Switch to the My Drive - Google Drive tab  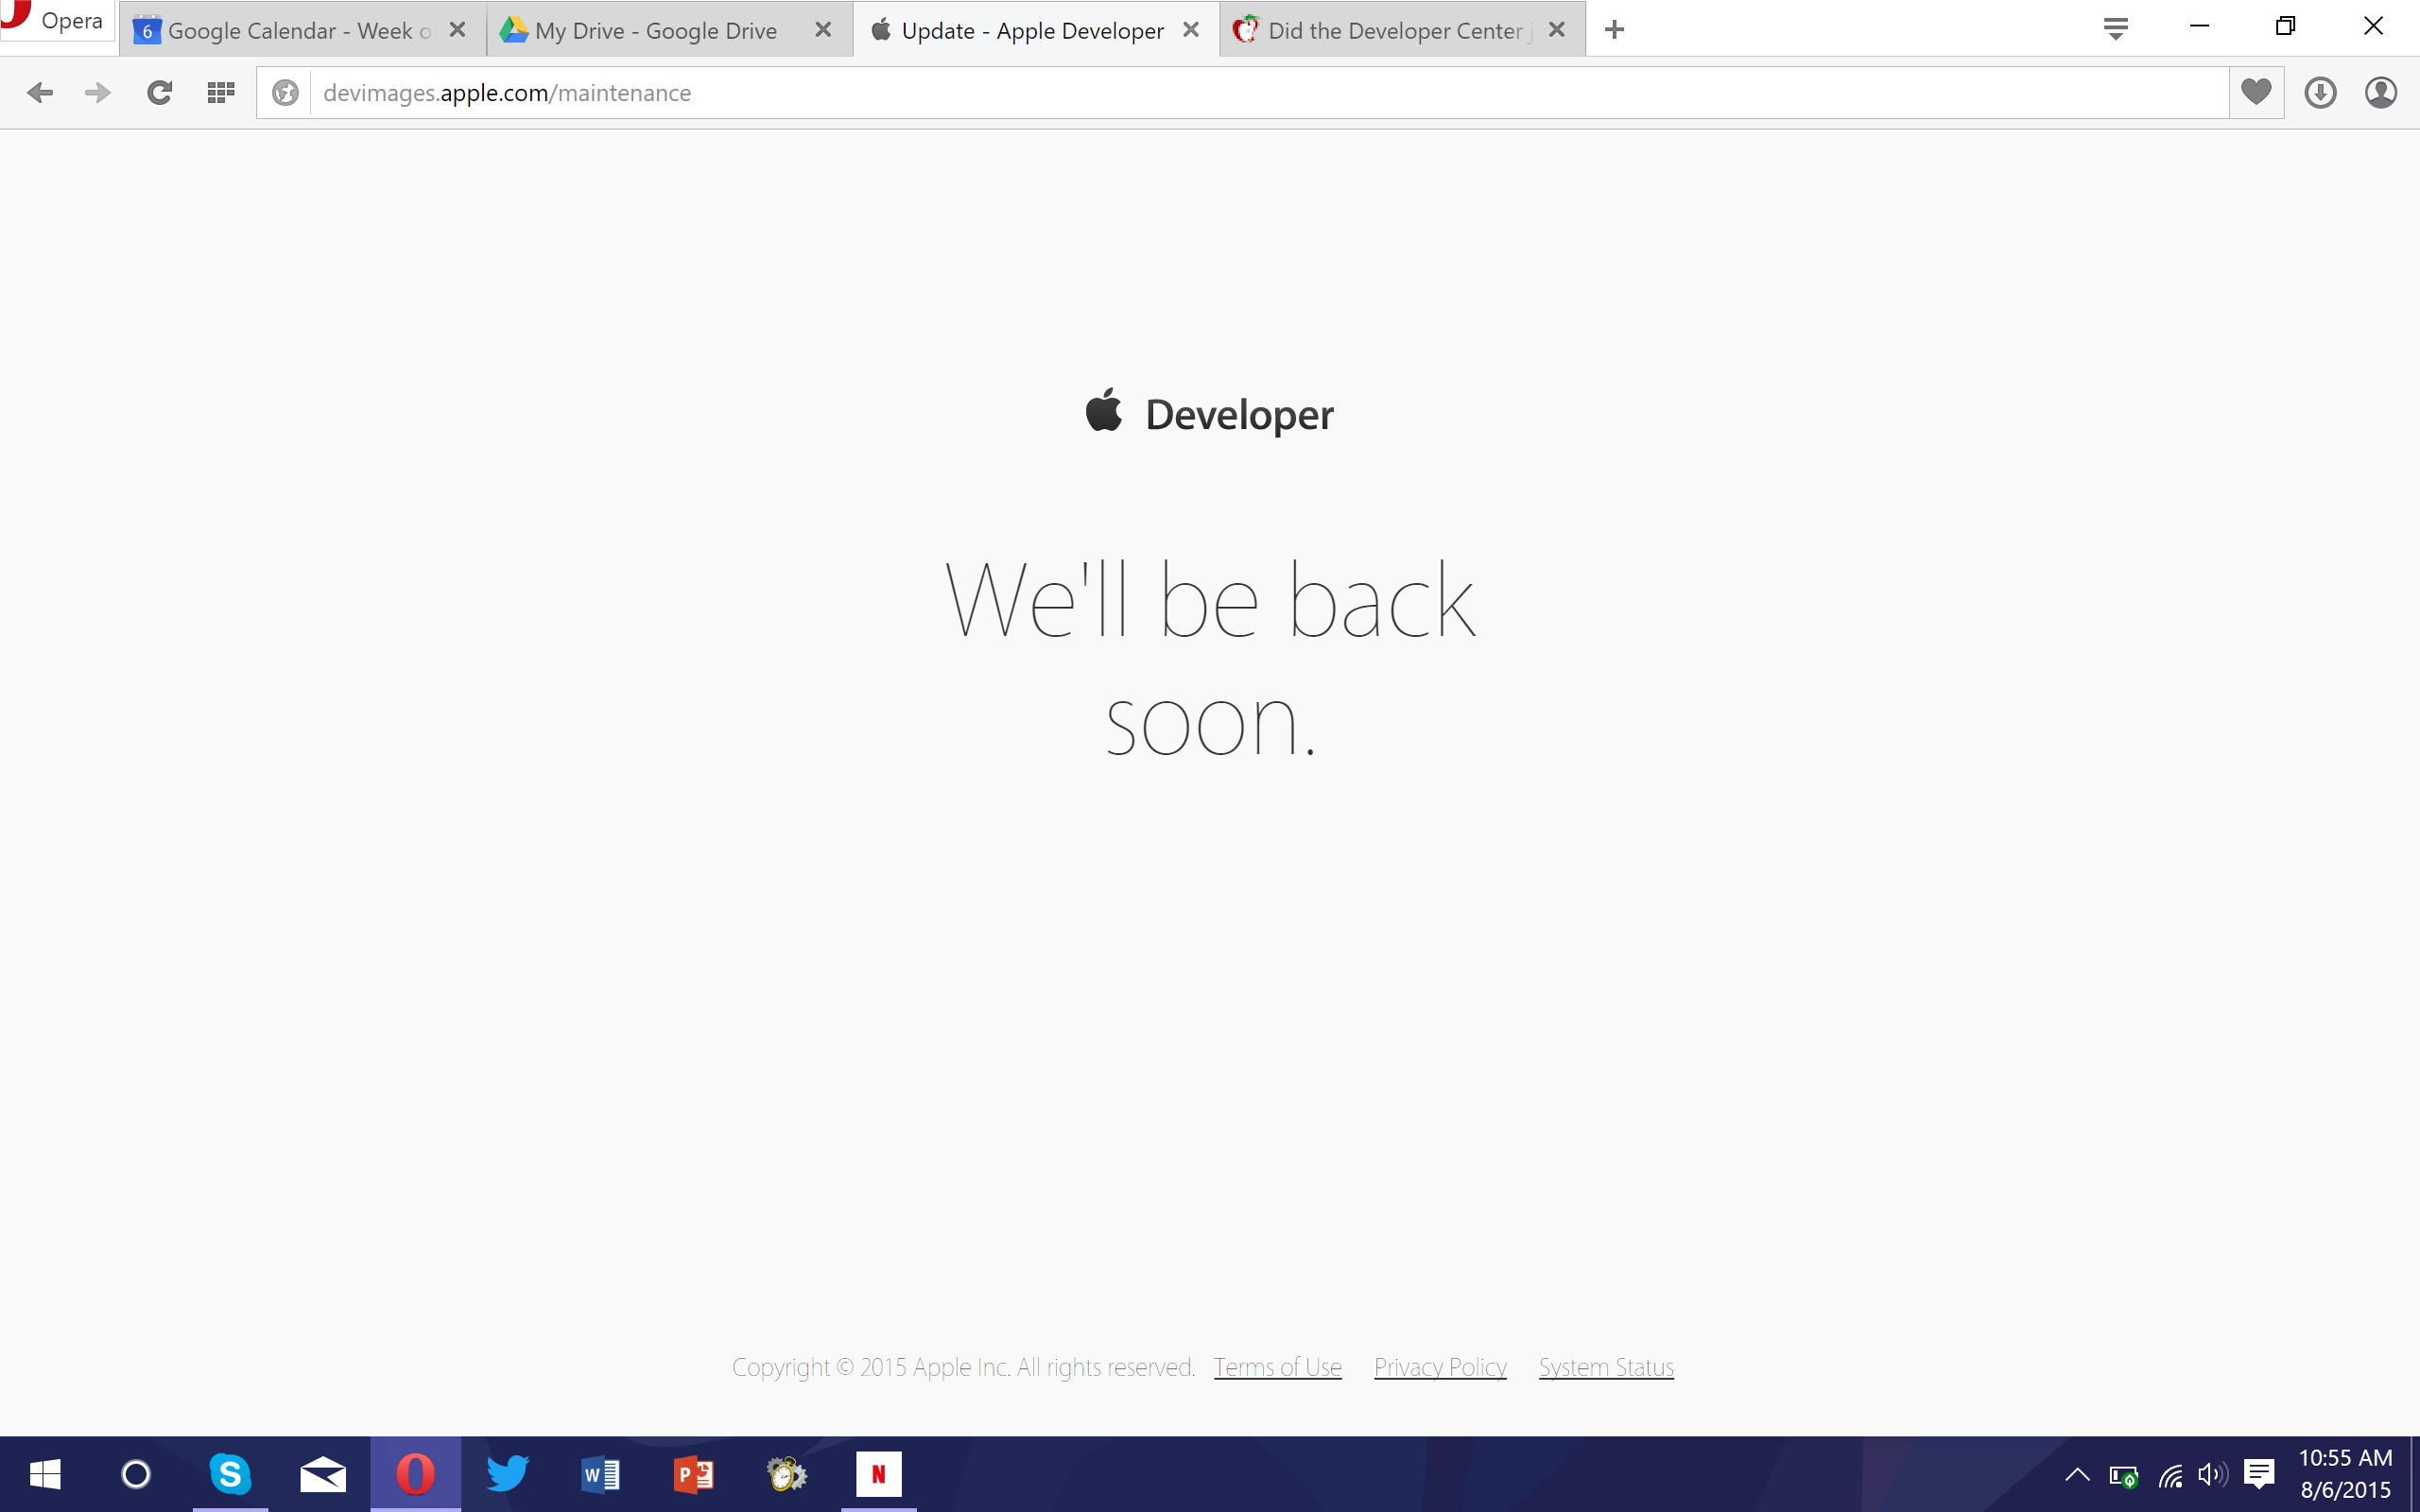669,30
